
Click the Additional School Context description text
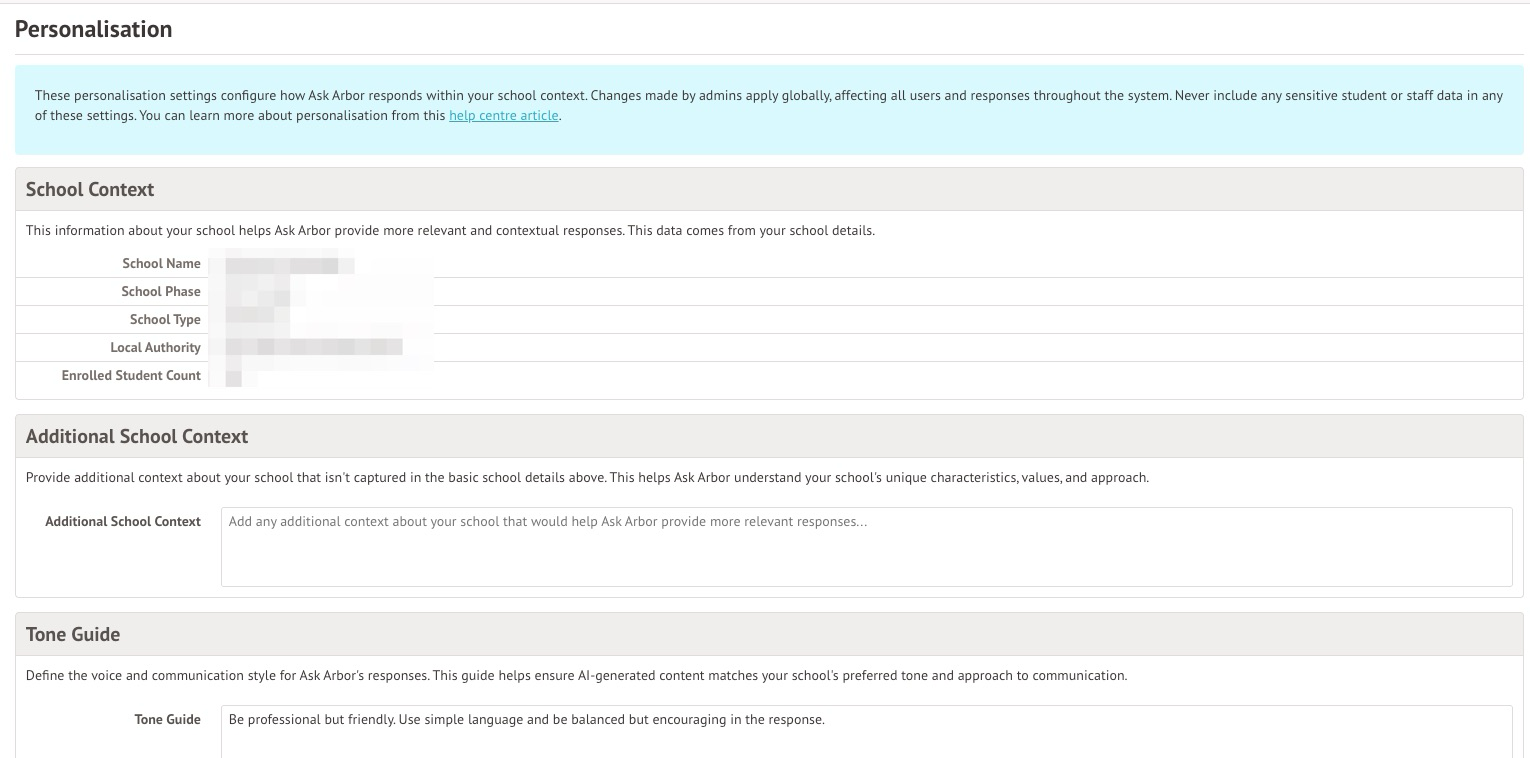(587, 478)
